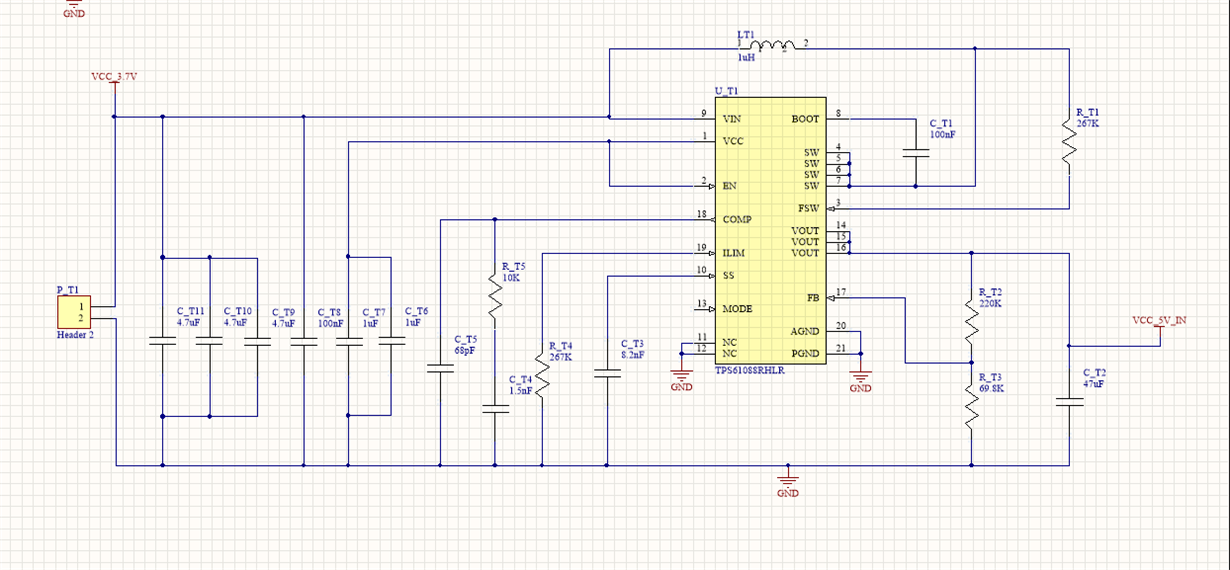Screen dimensions: 1230x570
Task: Select the C_T5 capacitor symbol
Action: (x=439, y=368)
